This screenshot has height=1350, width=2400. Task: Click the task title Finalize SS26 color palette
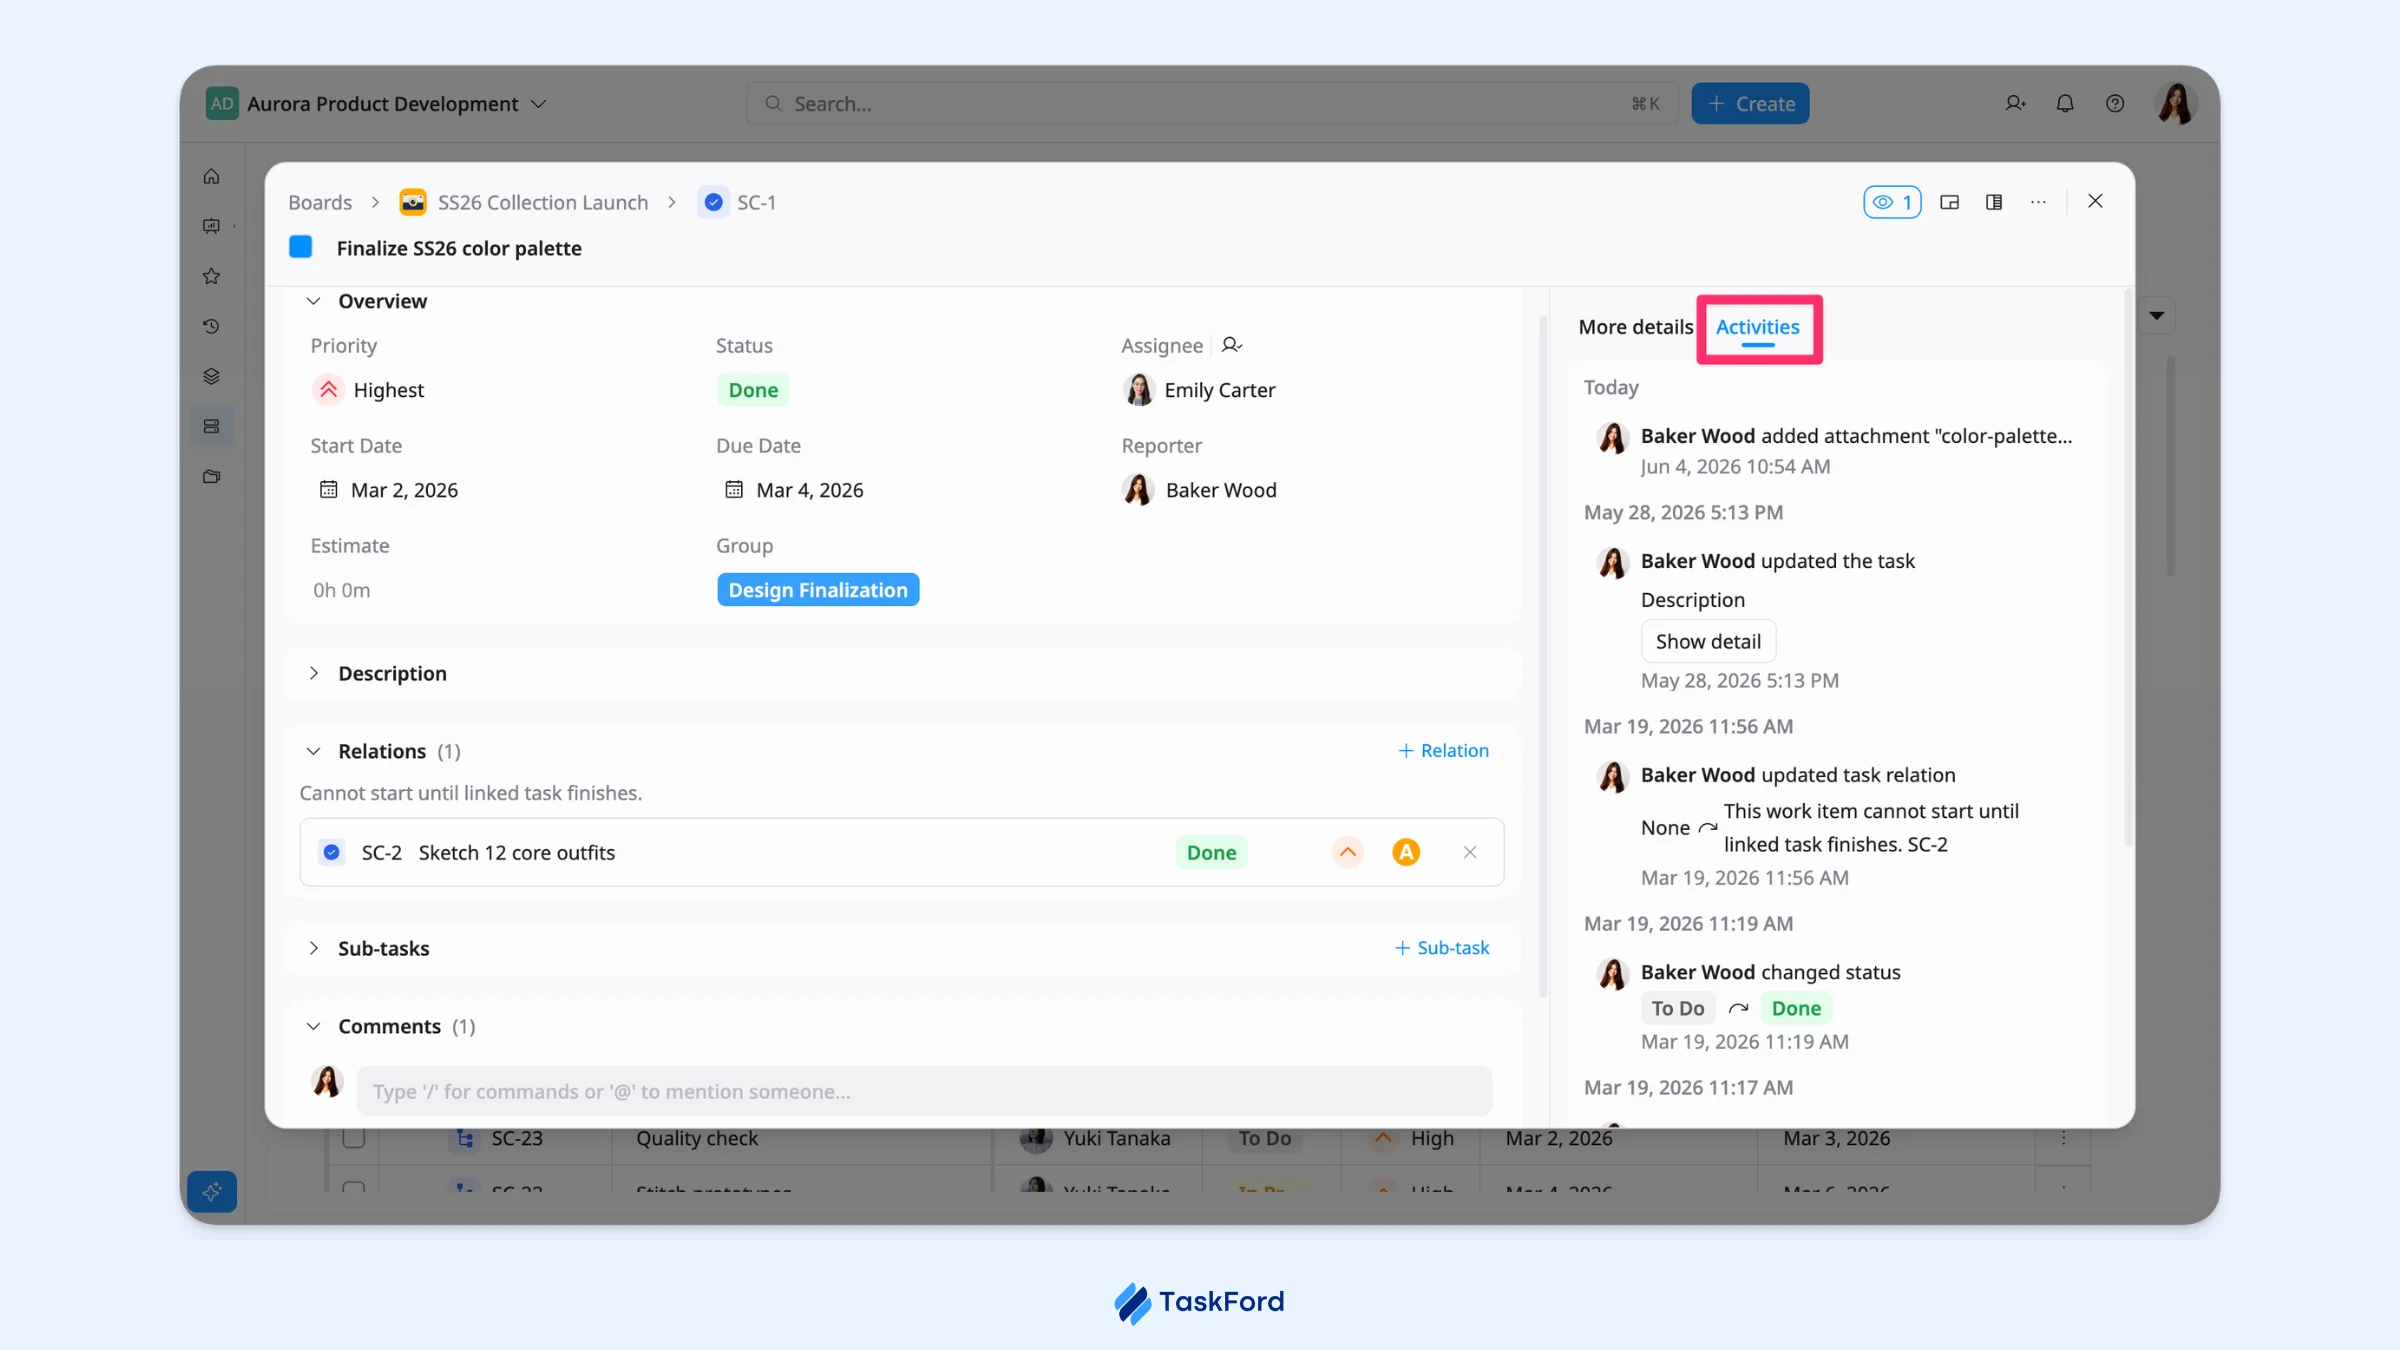click(459, 248)
